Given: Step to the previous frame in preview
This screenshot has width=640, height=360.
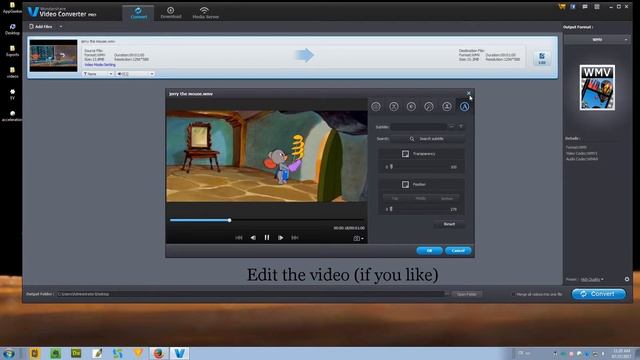Looking at the screenshot, I should point(253,238).
